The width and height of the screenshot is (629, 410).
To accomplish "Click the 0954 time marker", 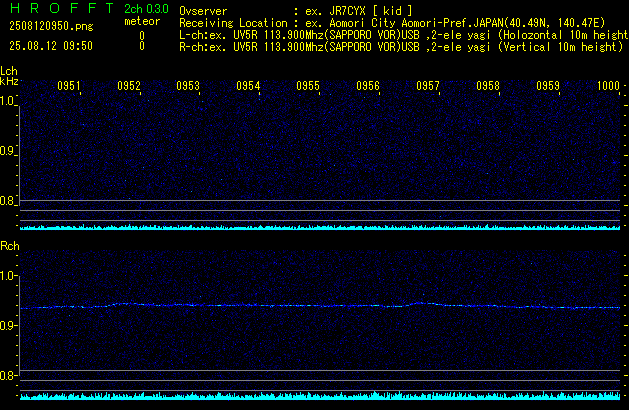I will point(248,86).
